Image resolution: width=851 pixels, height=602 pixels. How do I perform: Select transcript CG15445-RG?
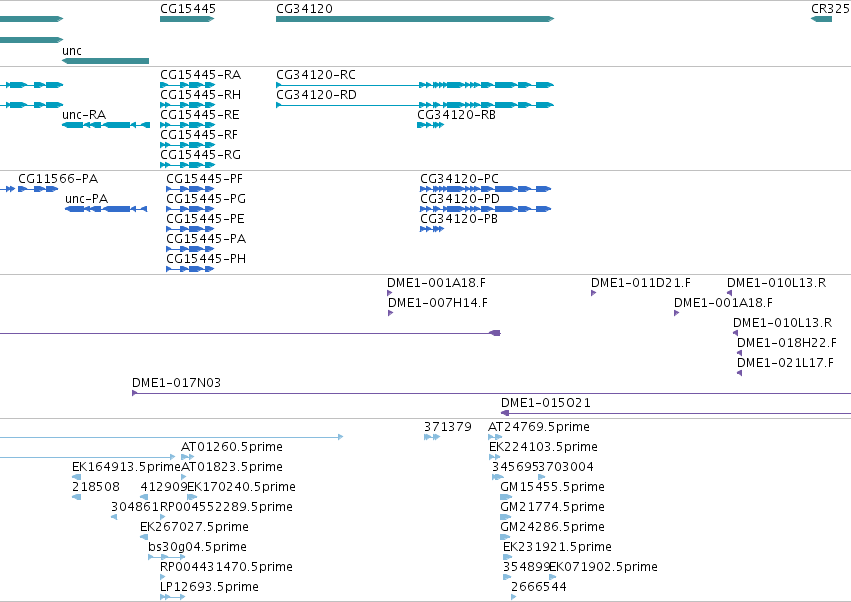(x=200, y=155)
